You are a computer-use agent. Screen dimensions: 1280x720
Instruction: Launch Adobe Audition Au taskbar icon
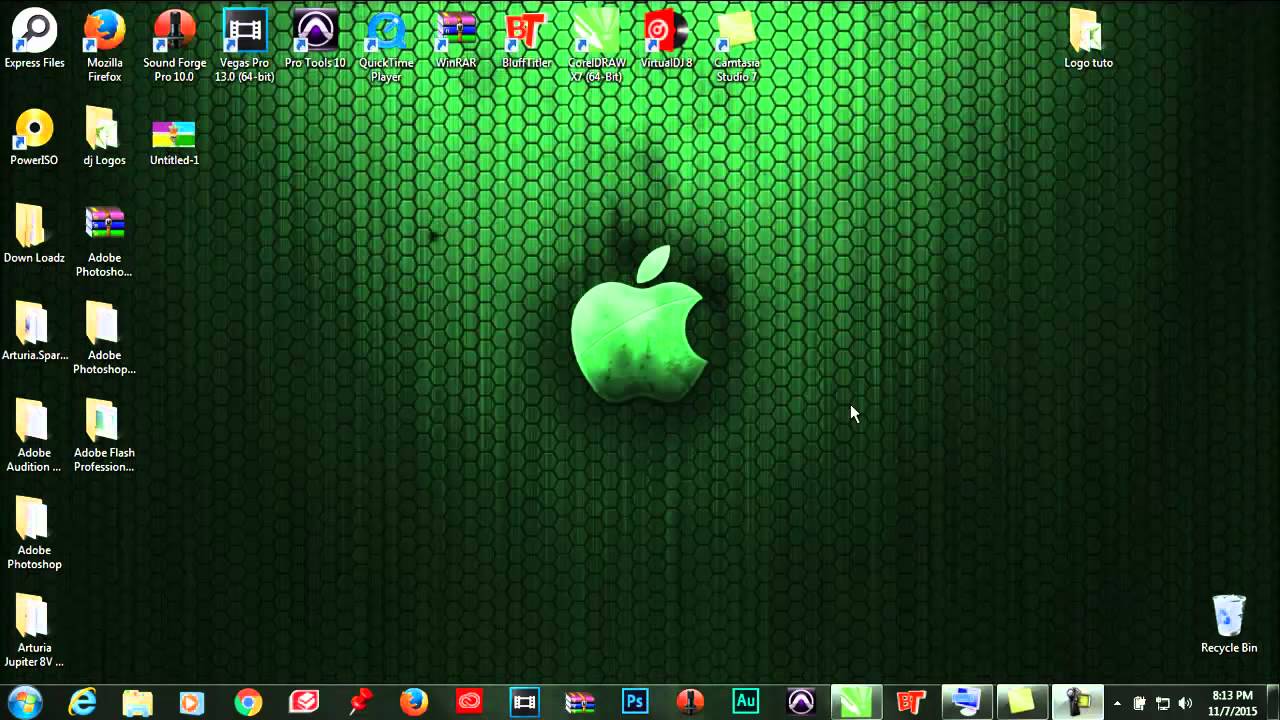746,702
